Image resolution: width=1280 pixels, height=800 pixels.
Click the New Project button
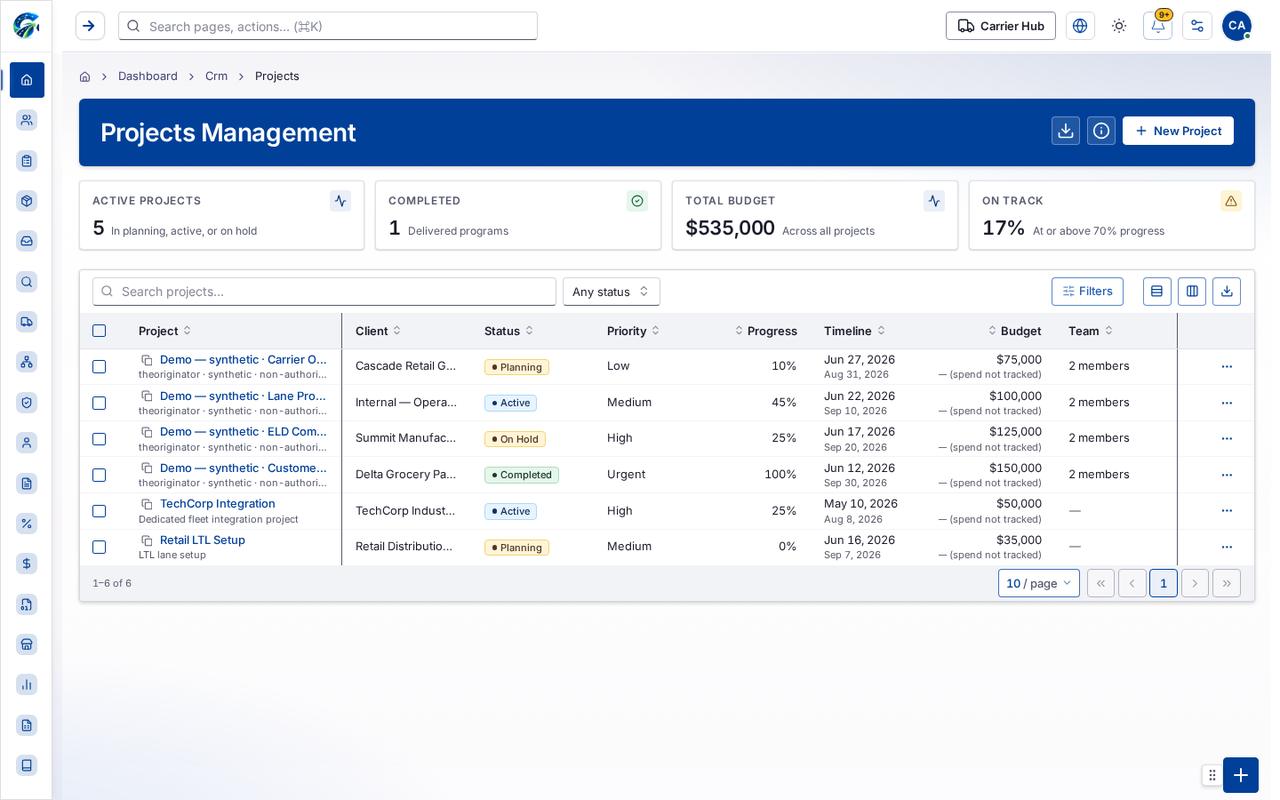point(1178,131)
